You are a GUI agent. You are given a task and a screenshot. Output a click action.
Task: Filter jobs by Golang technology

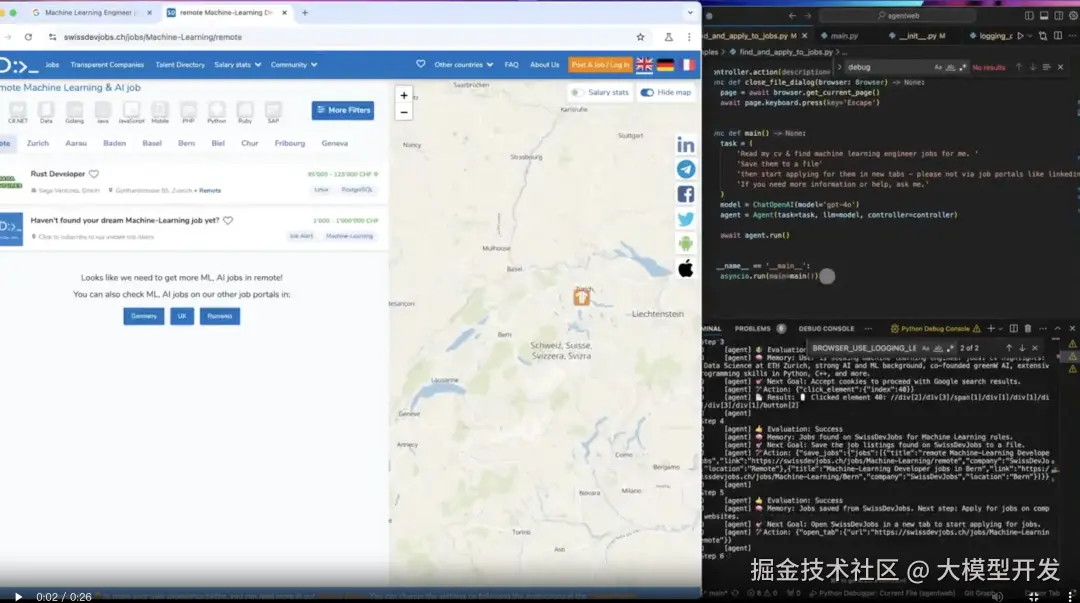[x=74, y=112]
